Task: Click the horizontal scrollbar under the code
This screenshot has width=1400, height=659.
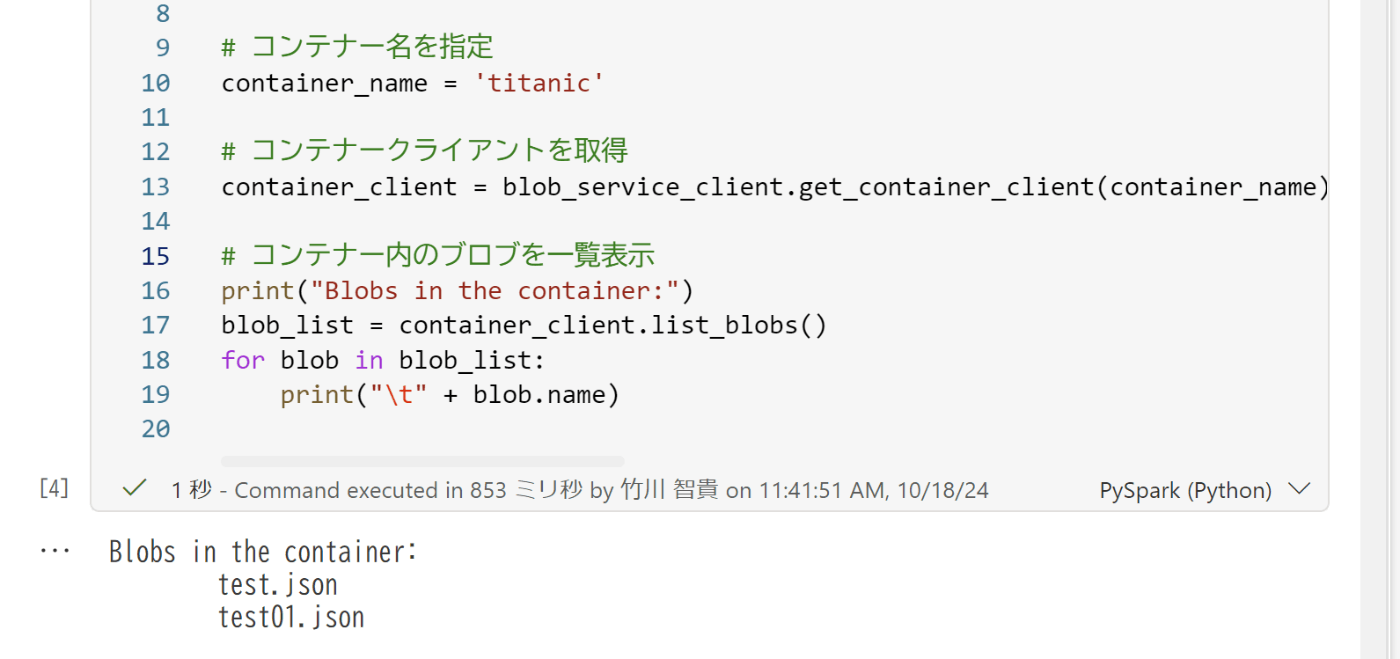Action: click(x=422, y=462)
